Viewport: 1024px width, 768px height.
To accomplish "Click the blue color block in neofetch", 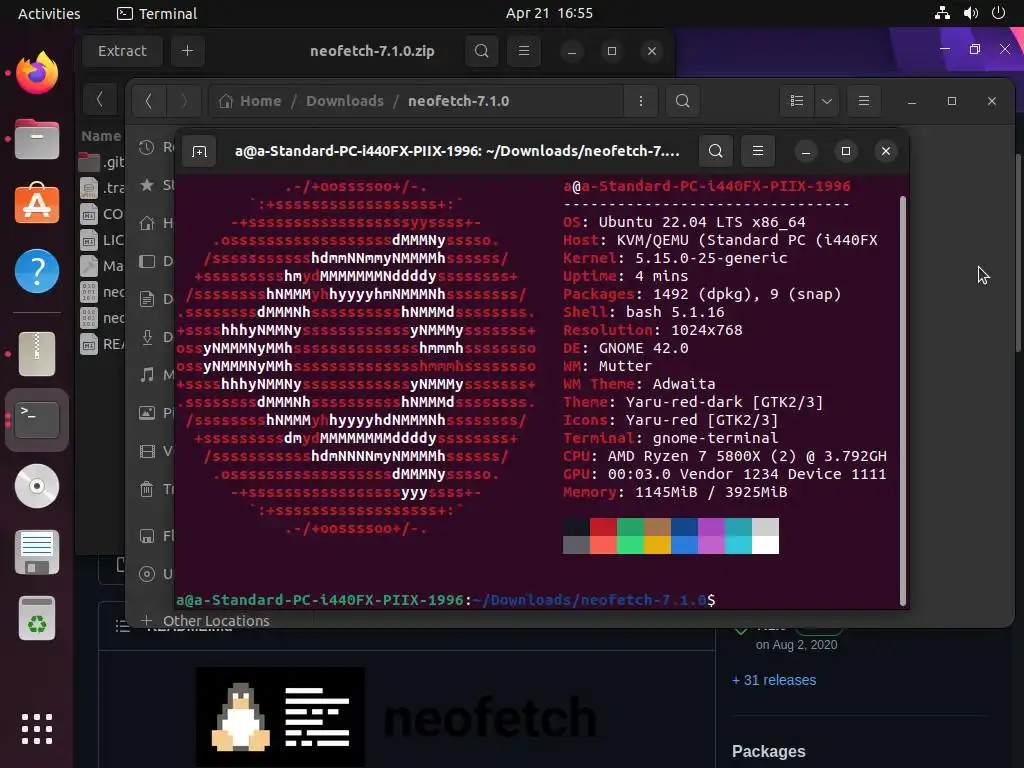I will tap(684, 536).
